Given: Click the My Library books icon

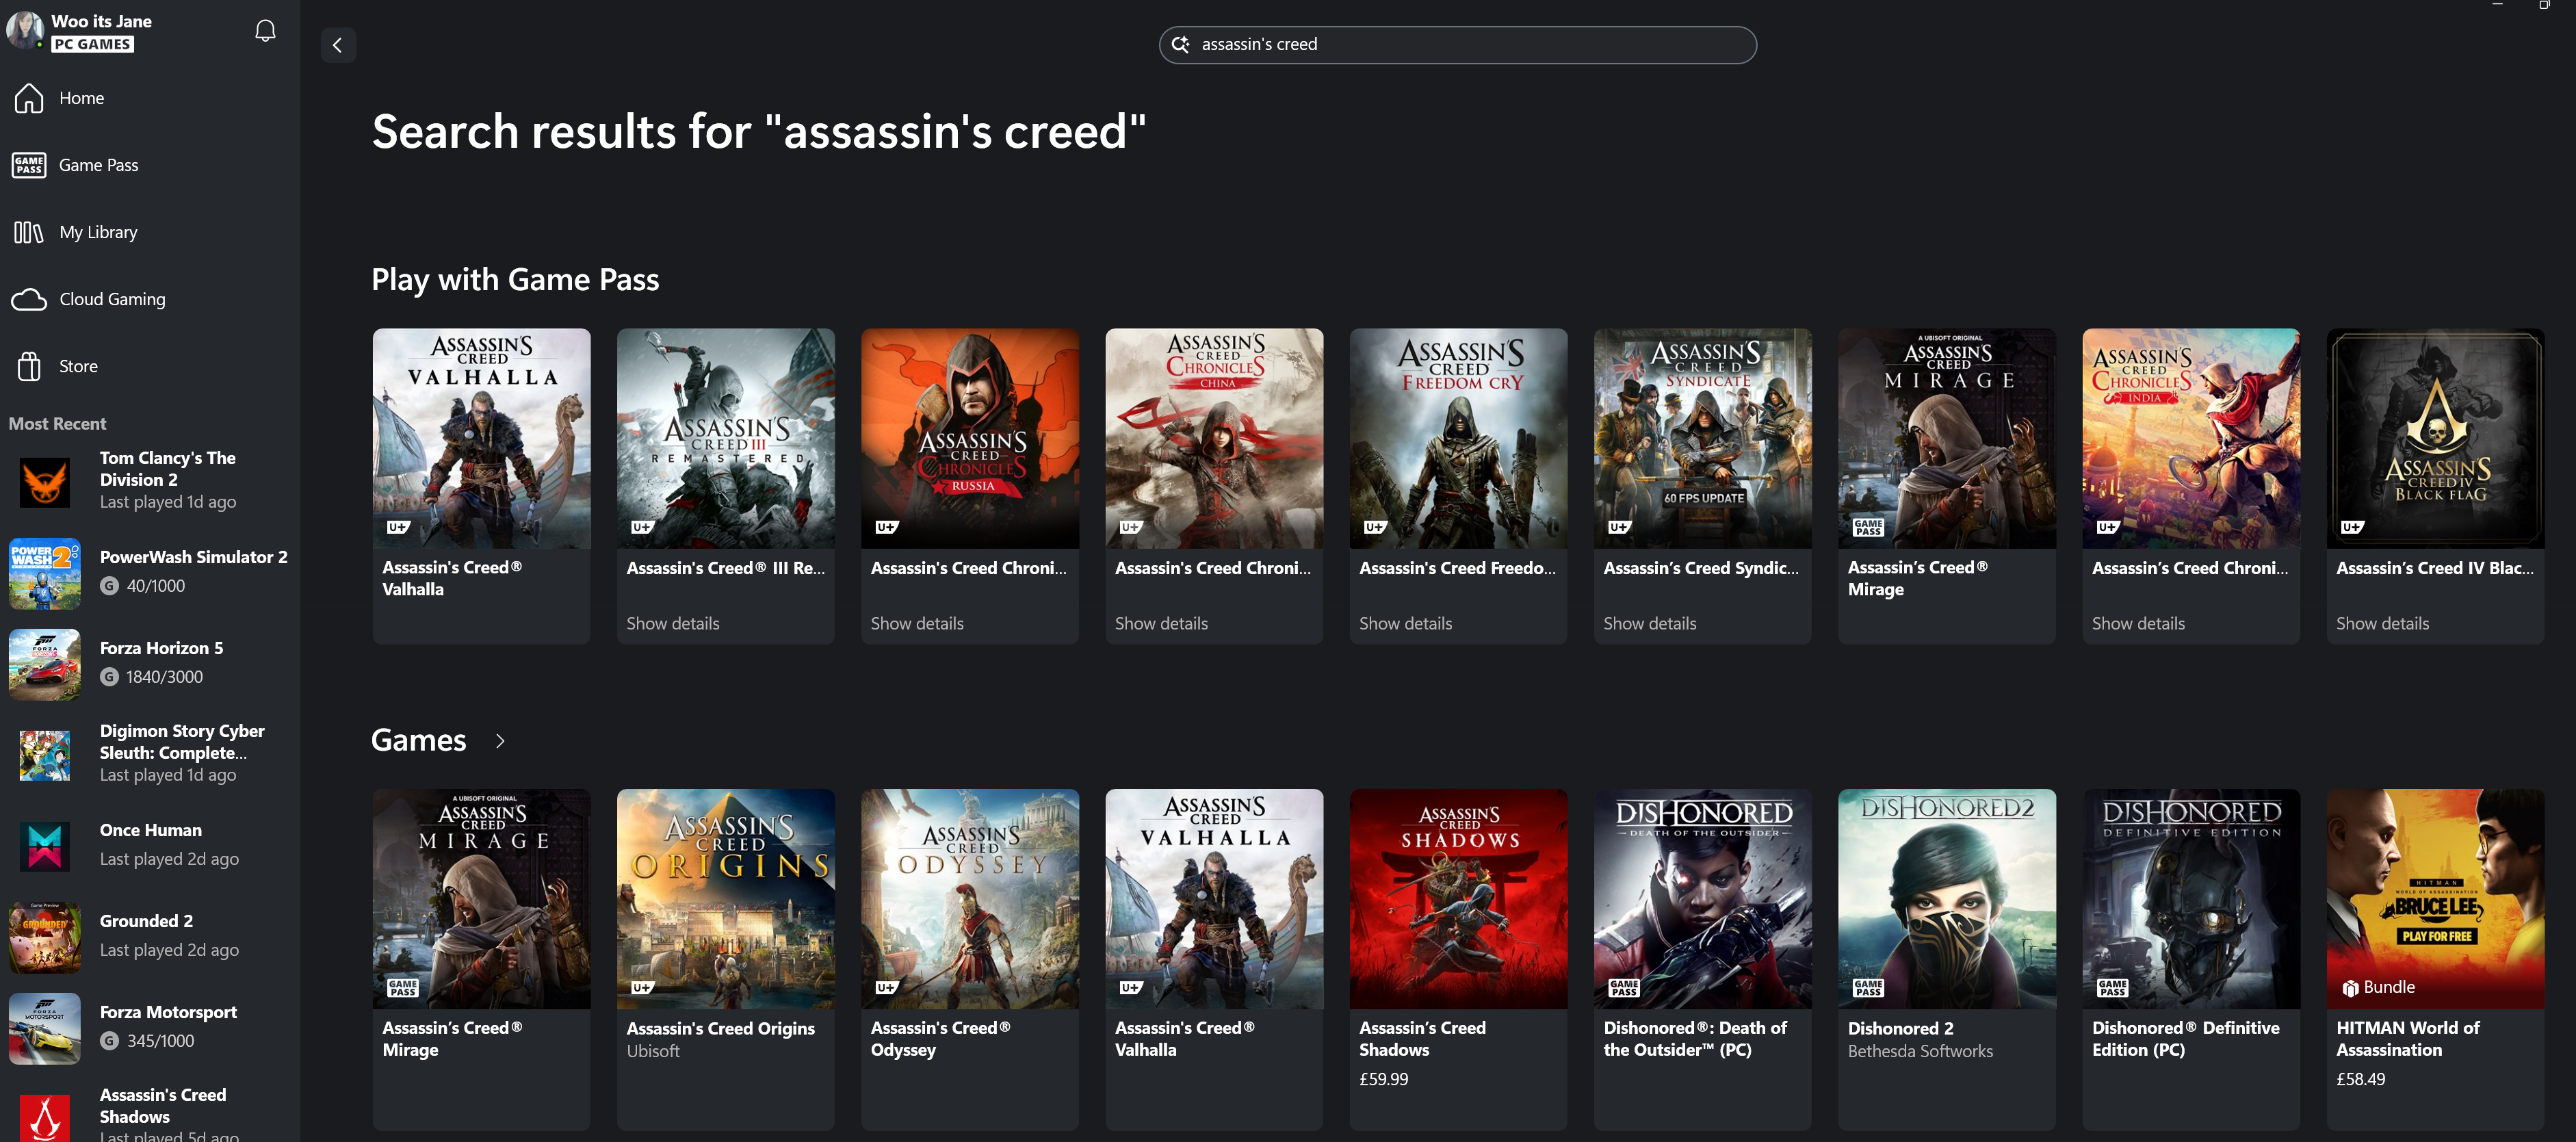Looking at the screenshot, I should click(29, 232).
